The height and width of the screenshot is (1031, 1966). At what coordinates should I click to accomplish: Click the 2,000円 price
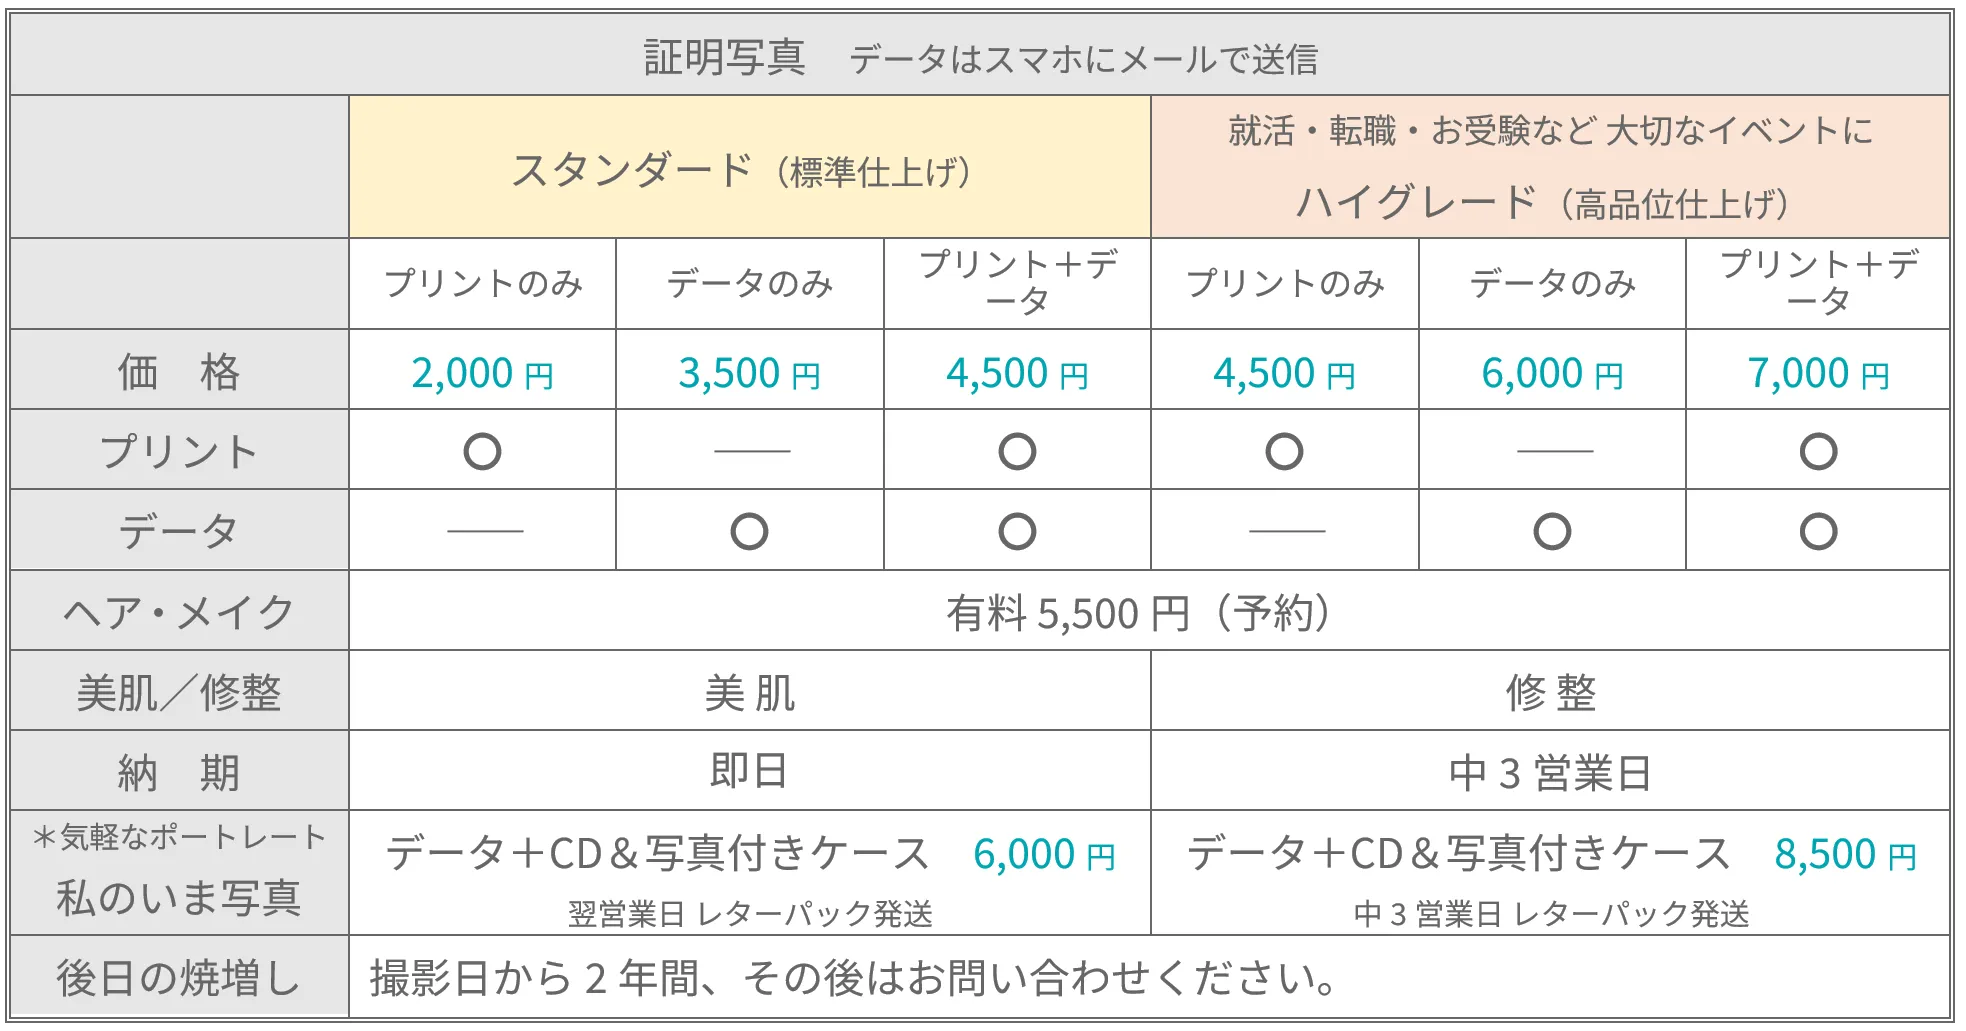[x=482, y=374]
